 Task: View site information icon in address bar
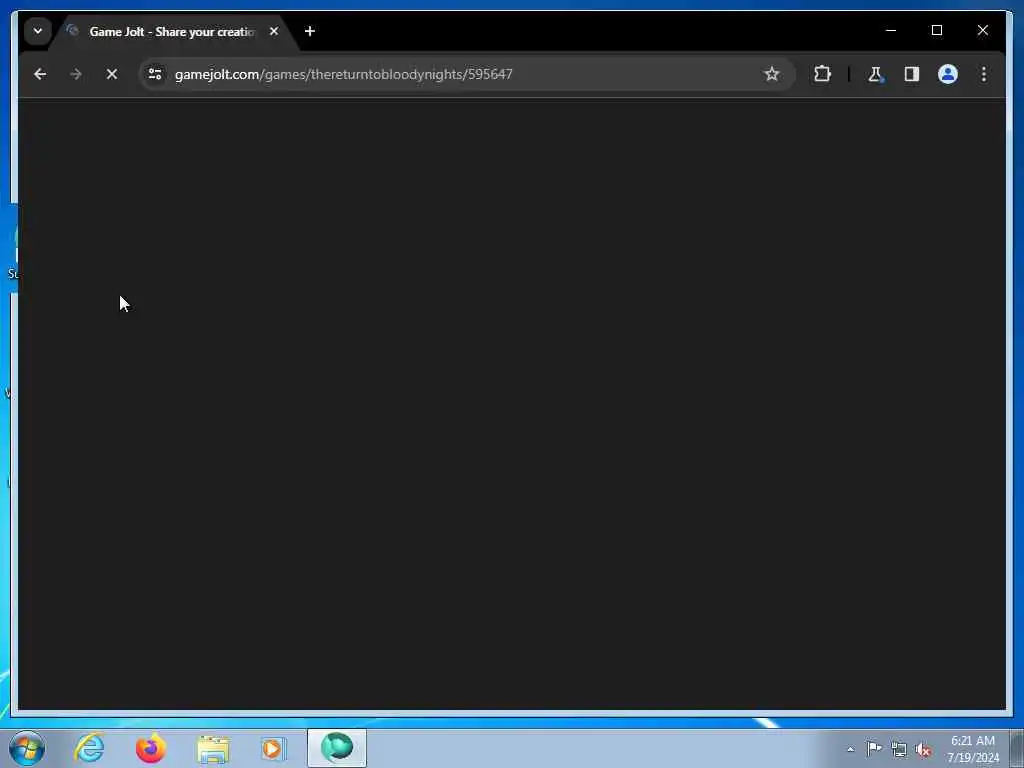[155, 74]
